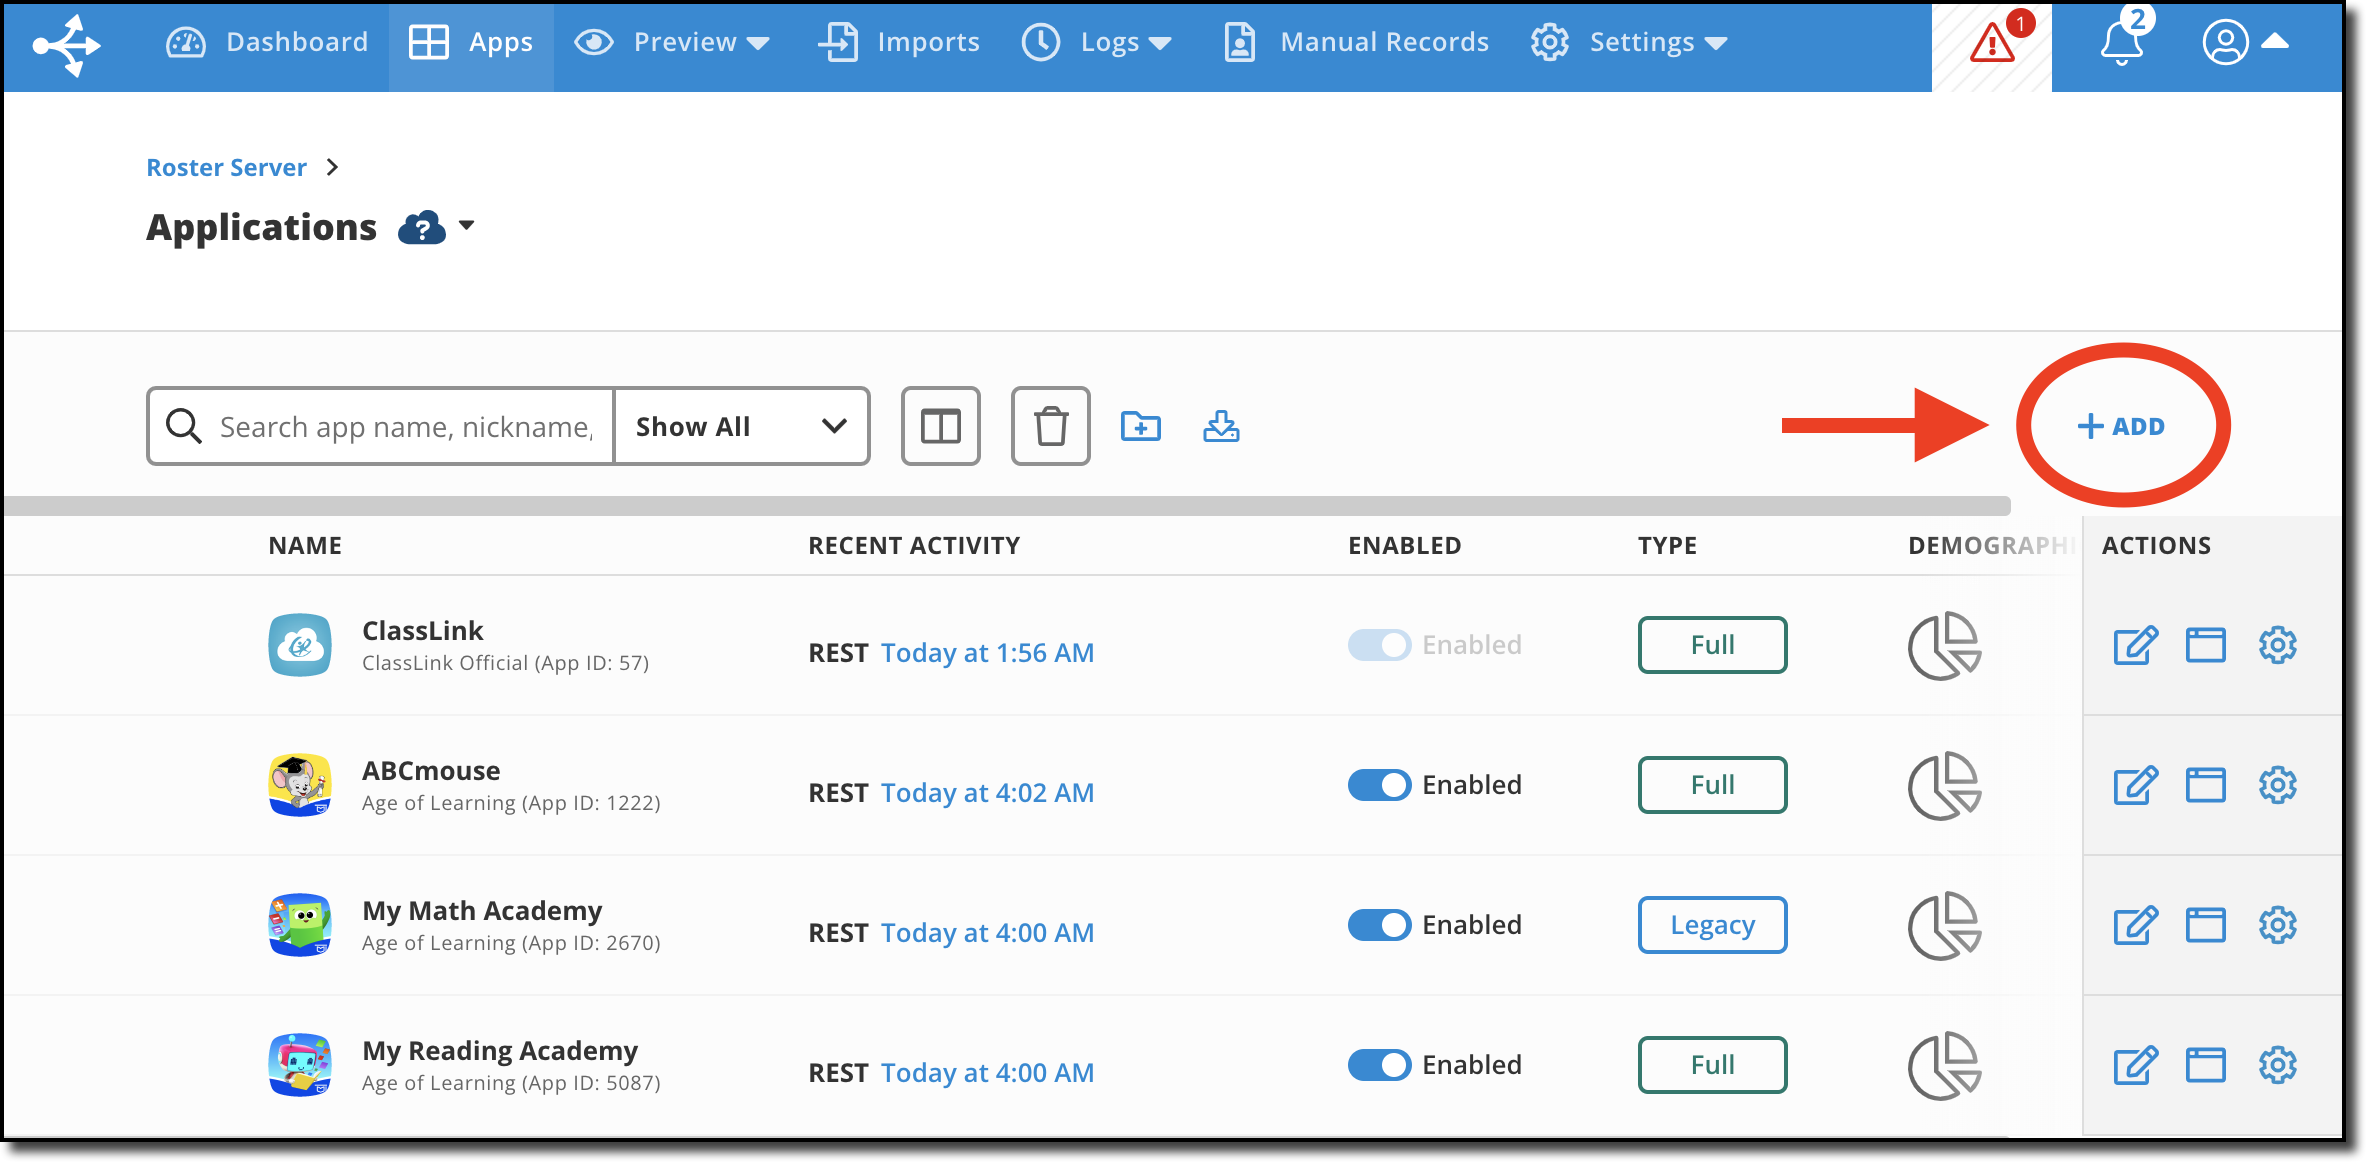
Task: Open gear settings for ClassLink row
Action: tap(2277, 645)
